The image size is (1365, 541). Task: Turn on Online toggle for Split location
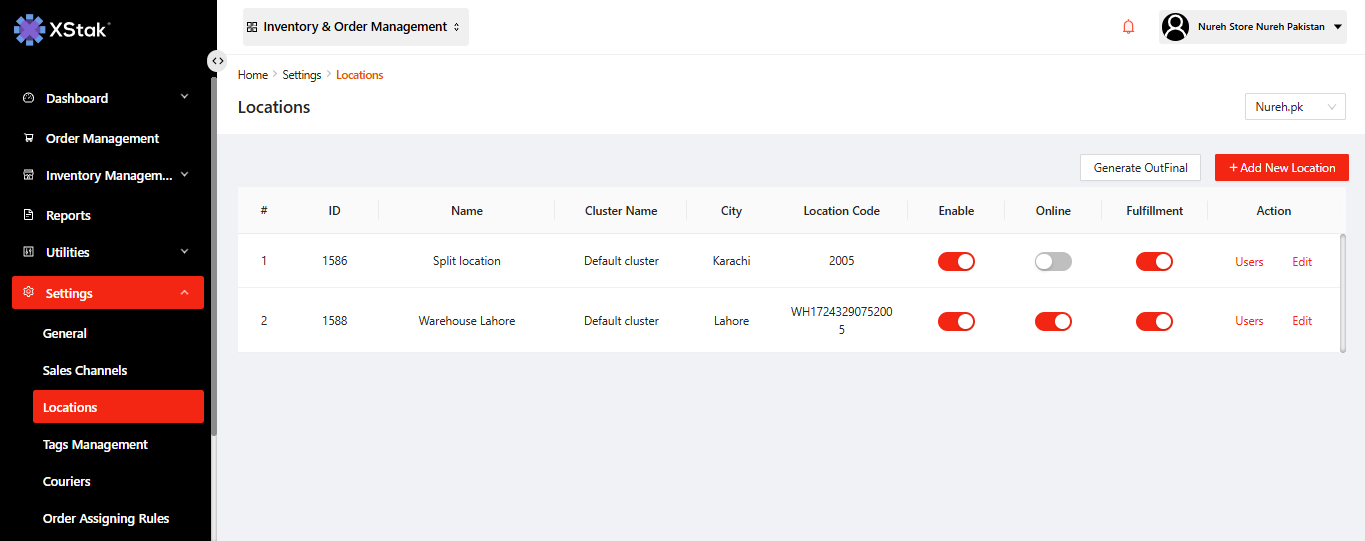(1053, 262)
